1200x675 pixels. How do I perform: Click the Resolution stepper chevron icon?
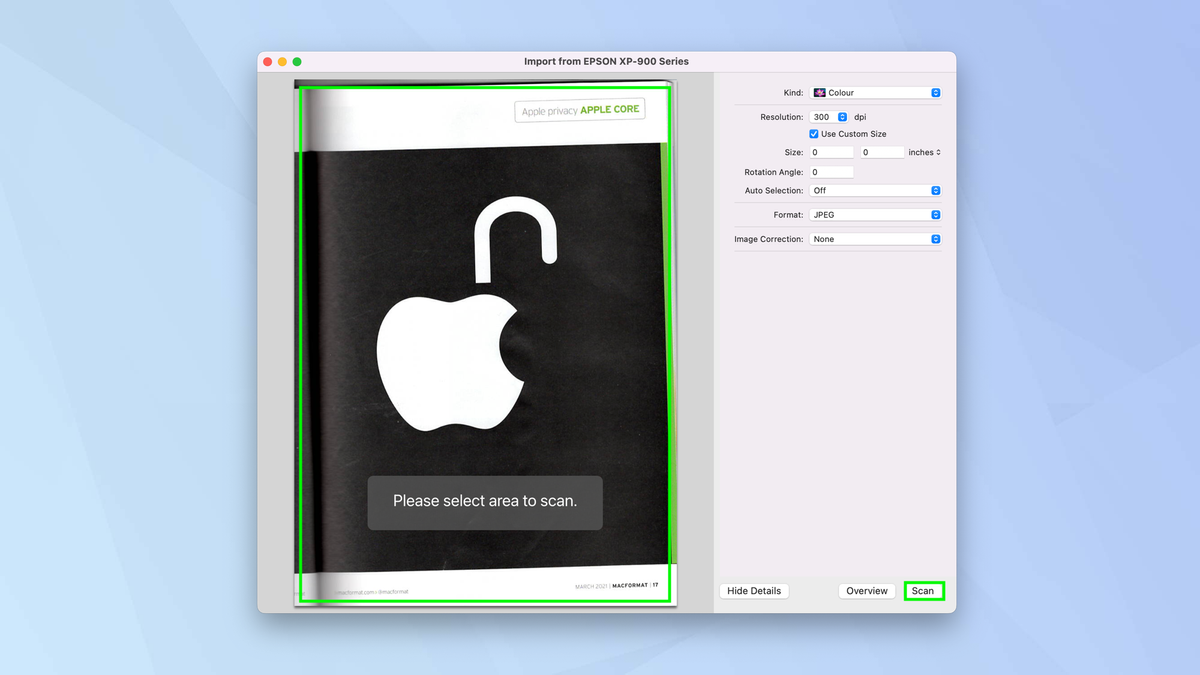click(x=843, y=116)
